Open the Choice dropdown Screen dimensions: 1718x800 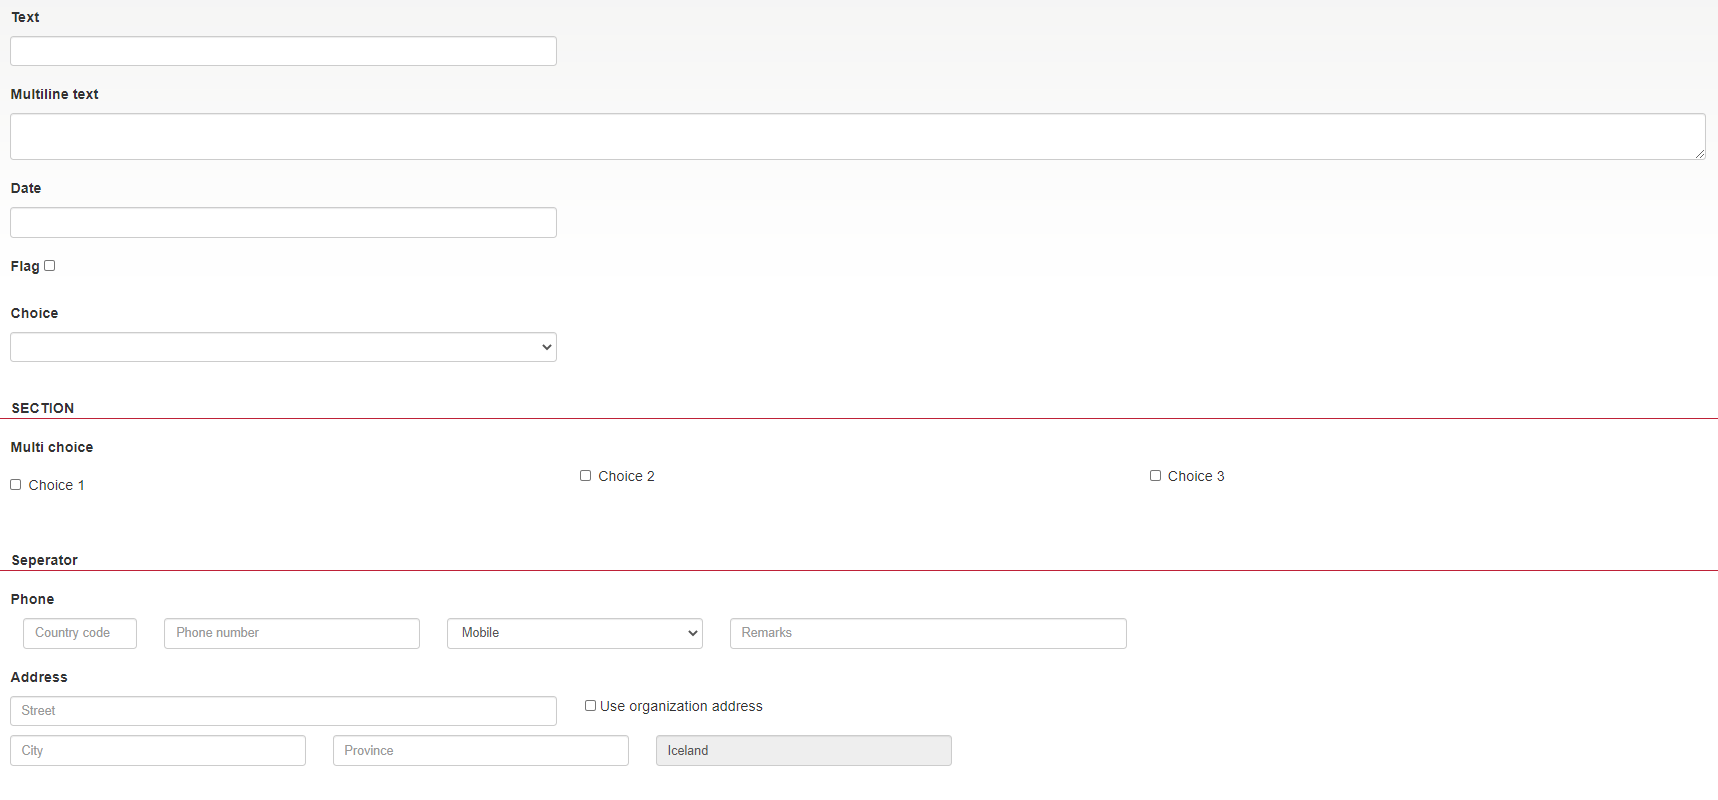283,347
